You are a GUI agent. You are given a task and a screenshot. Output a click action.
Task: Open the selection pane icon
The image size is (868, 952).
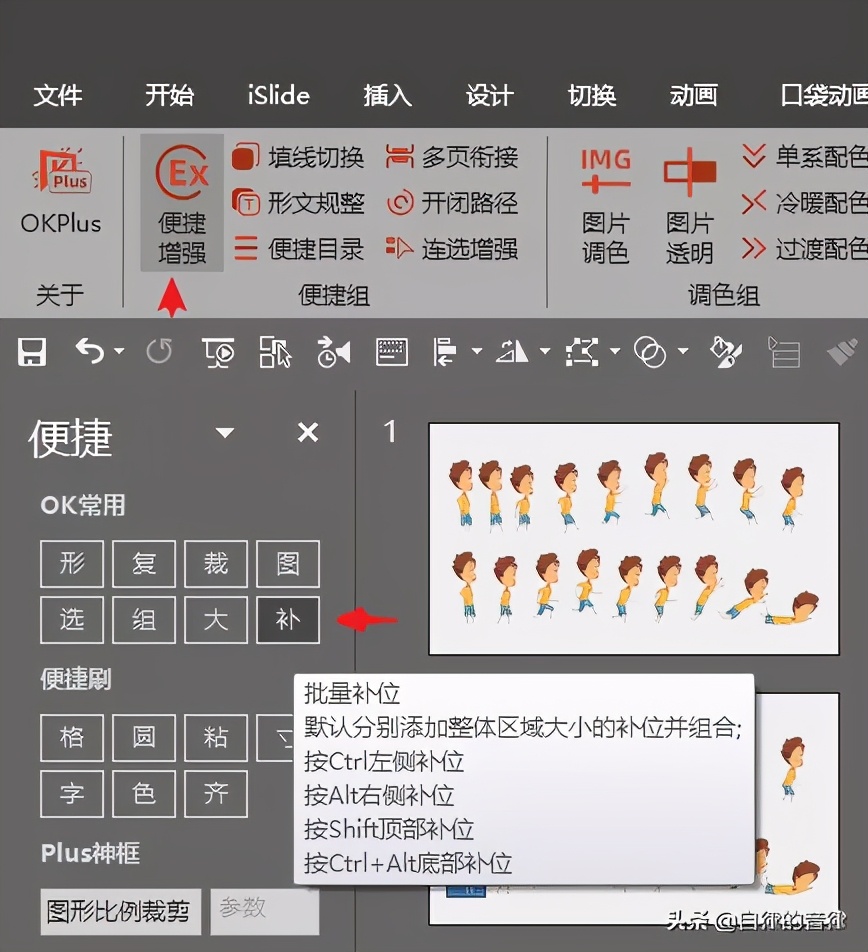point(275,352)
